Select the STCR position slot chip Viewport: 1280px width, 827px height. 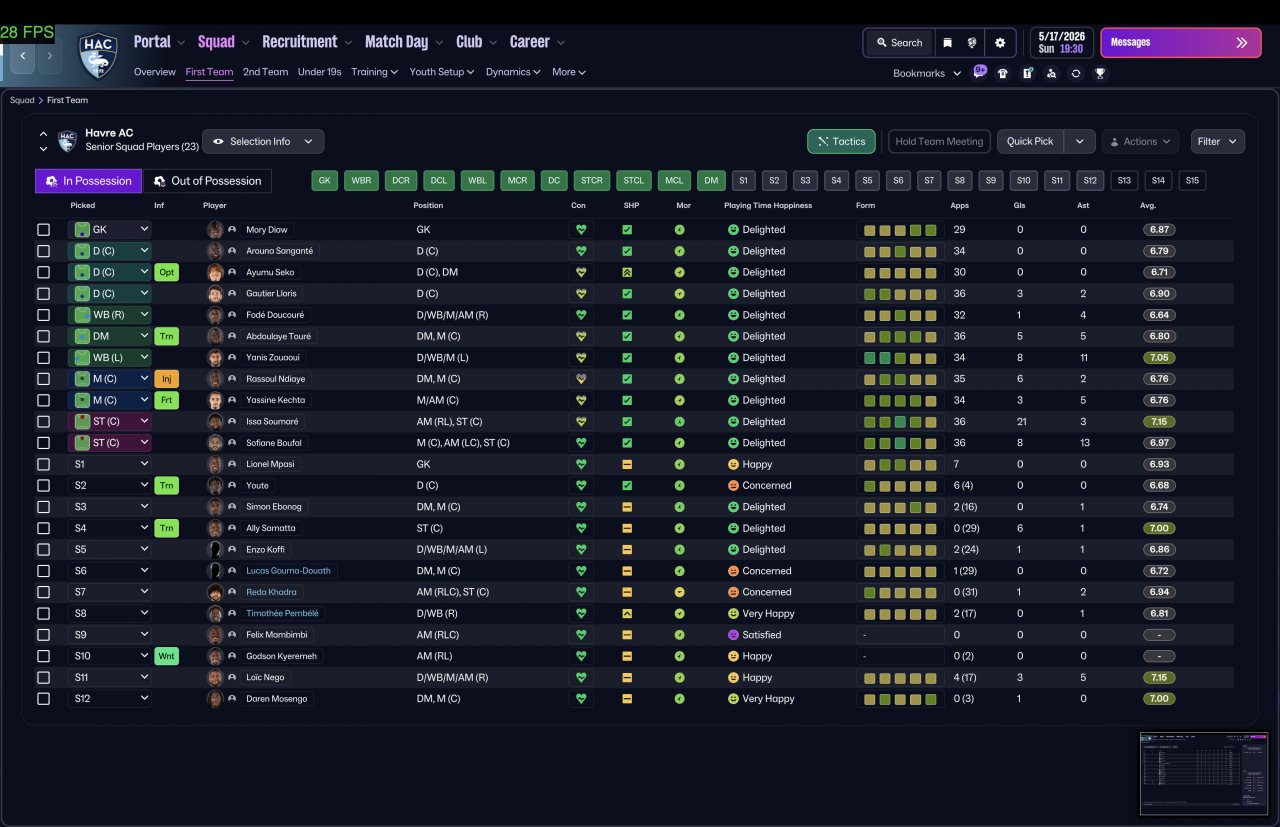pos(591,181)
